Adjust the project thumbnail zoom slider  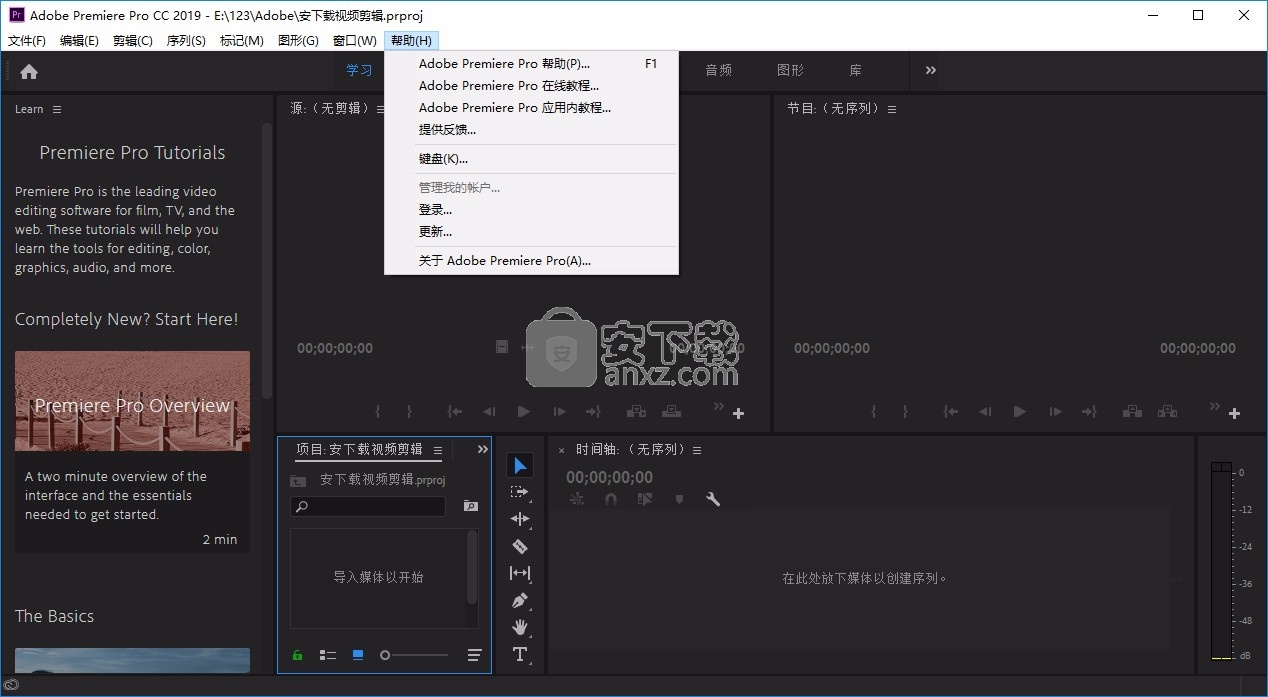[386, 655]
